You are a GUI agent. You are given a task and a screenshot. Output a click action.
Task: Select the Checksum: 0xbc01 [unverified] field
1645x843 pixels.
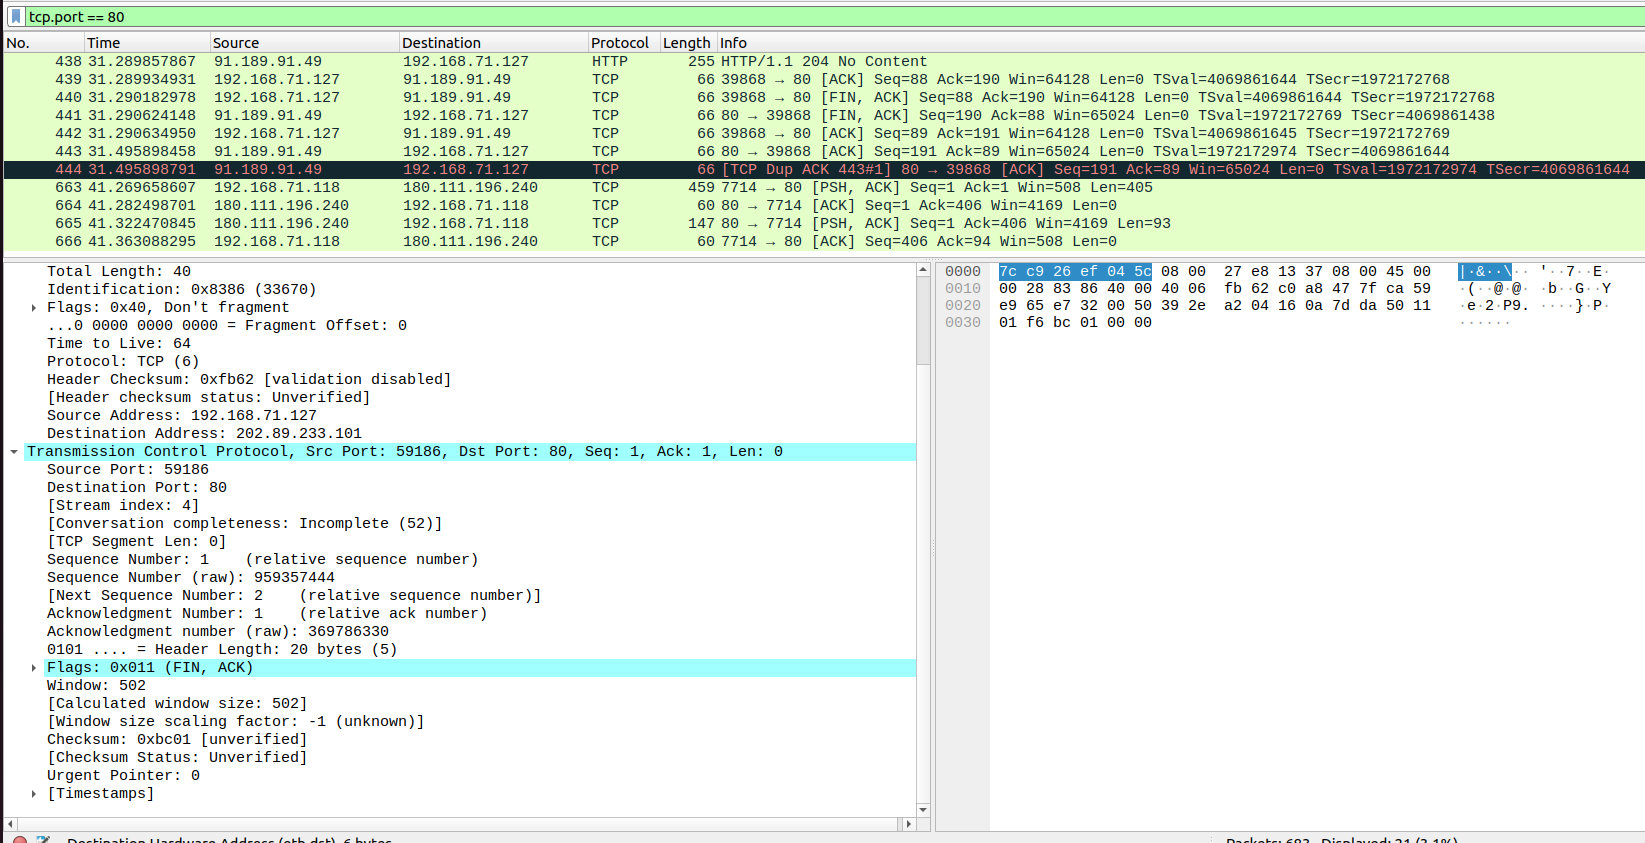(x=177, y=739)
